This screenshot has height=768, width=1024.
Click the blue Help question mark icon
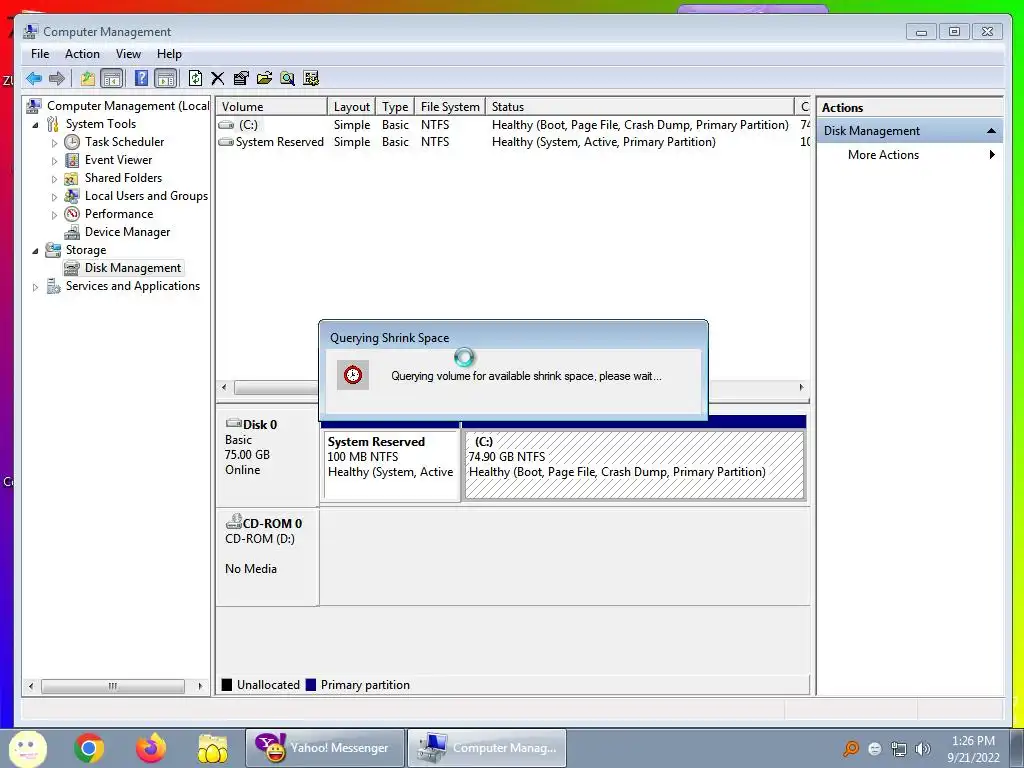point(141,78)
